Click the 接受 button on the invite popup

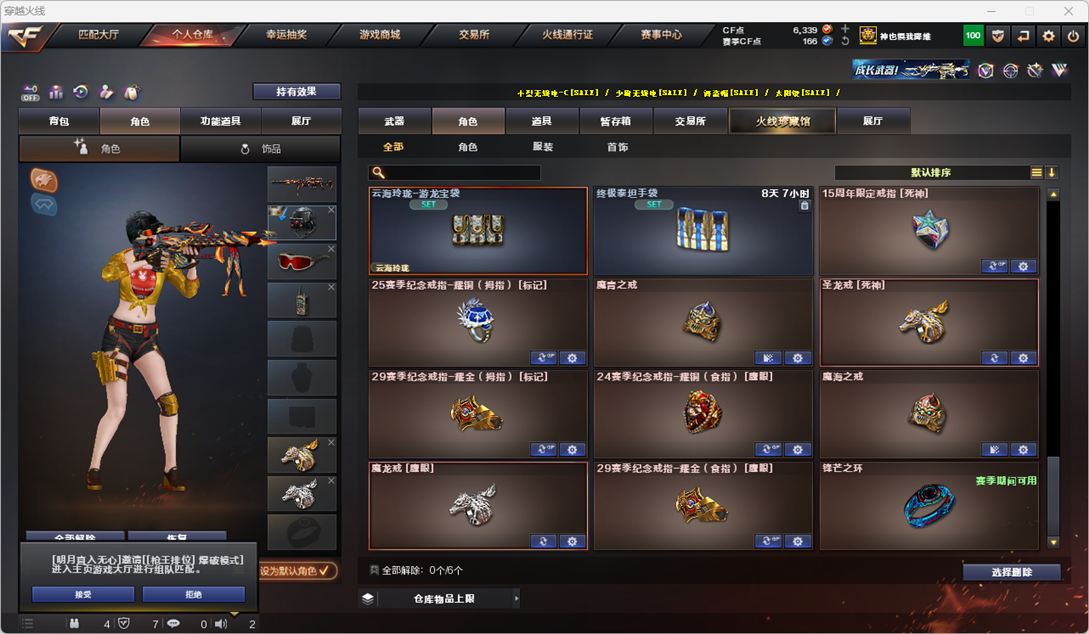click(83, 594)
